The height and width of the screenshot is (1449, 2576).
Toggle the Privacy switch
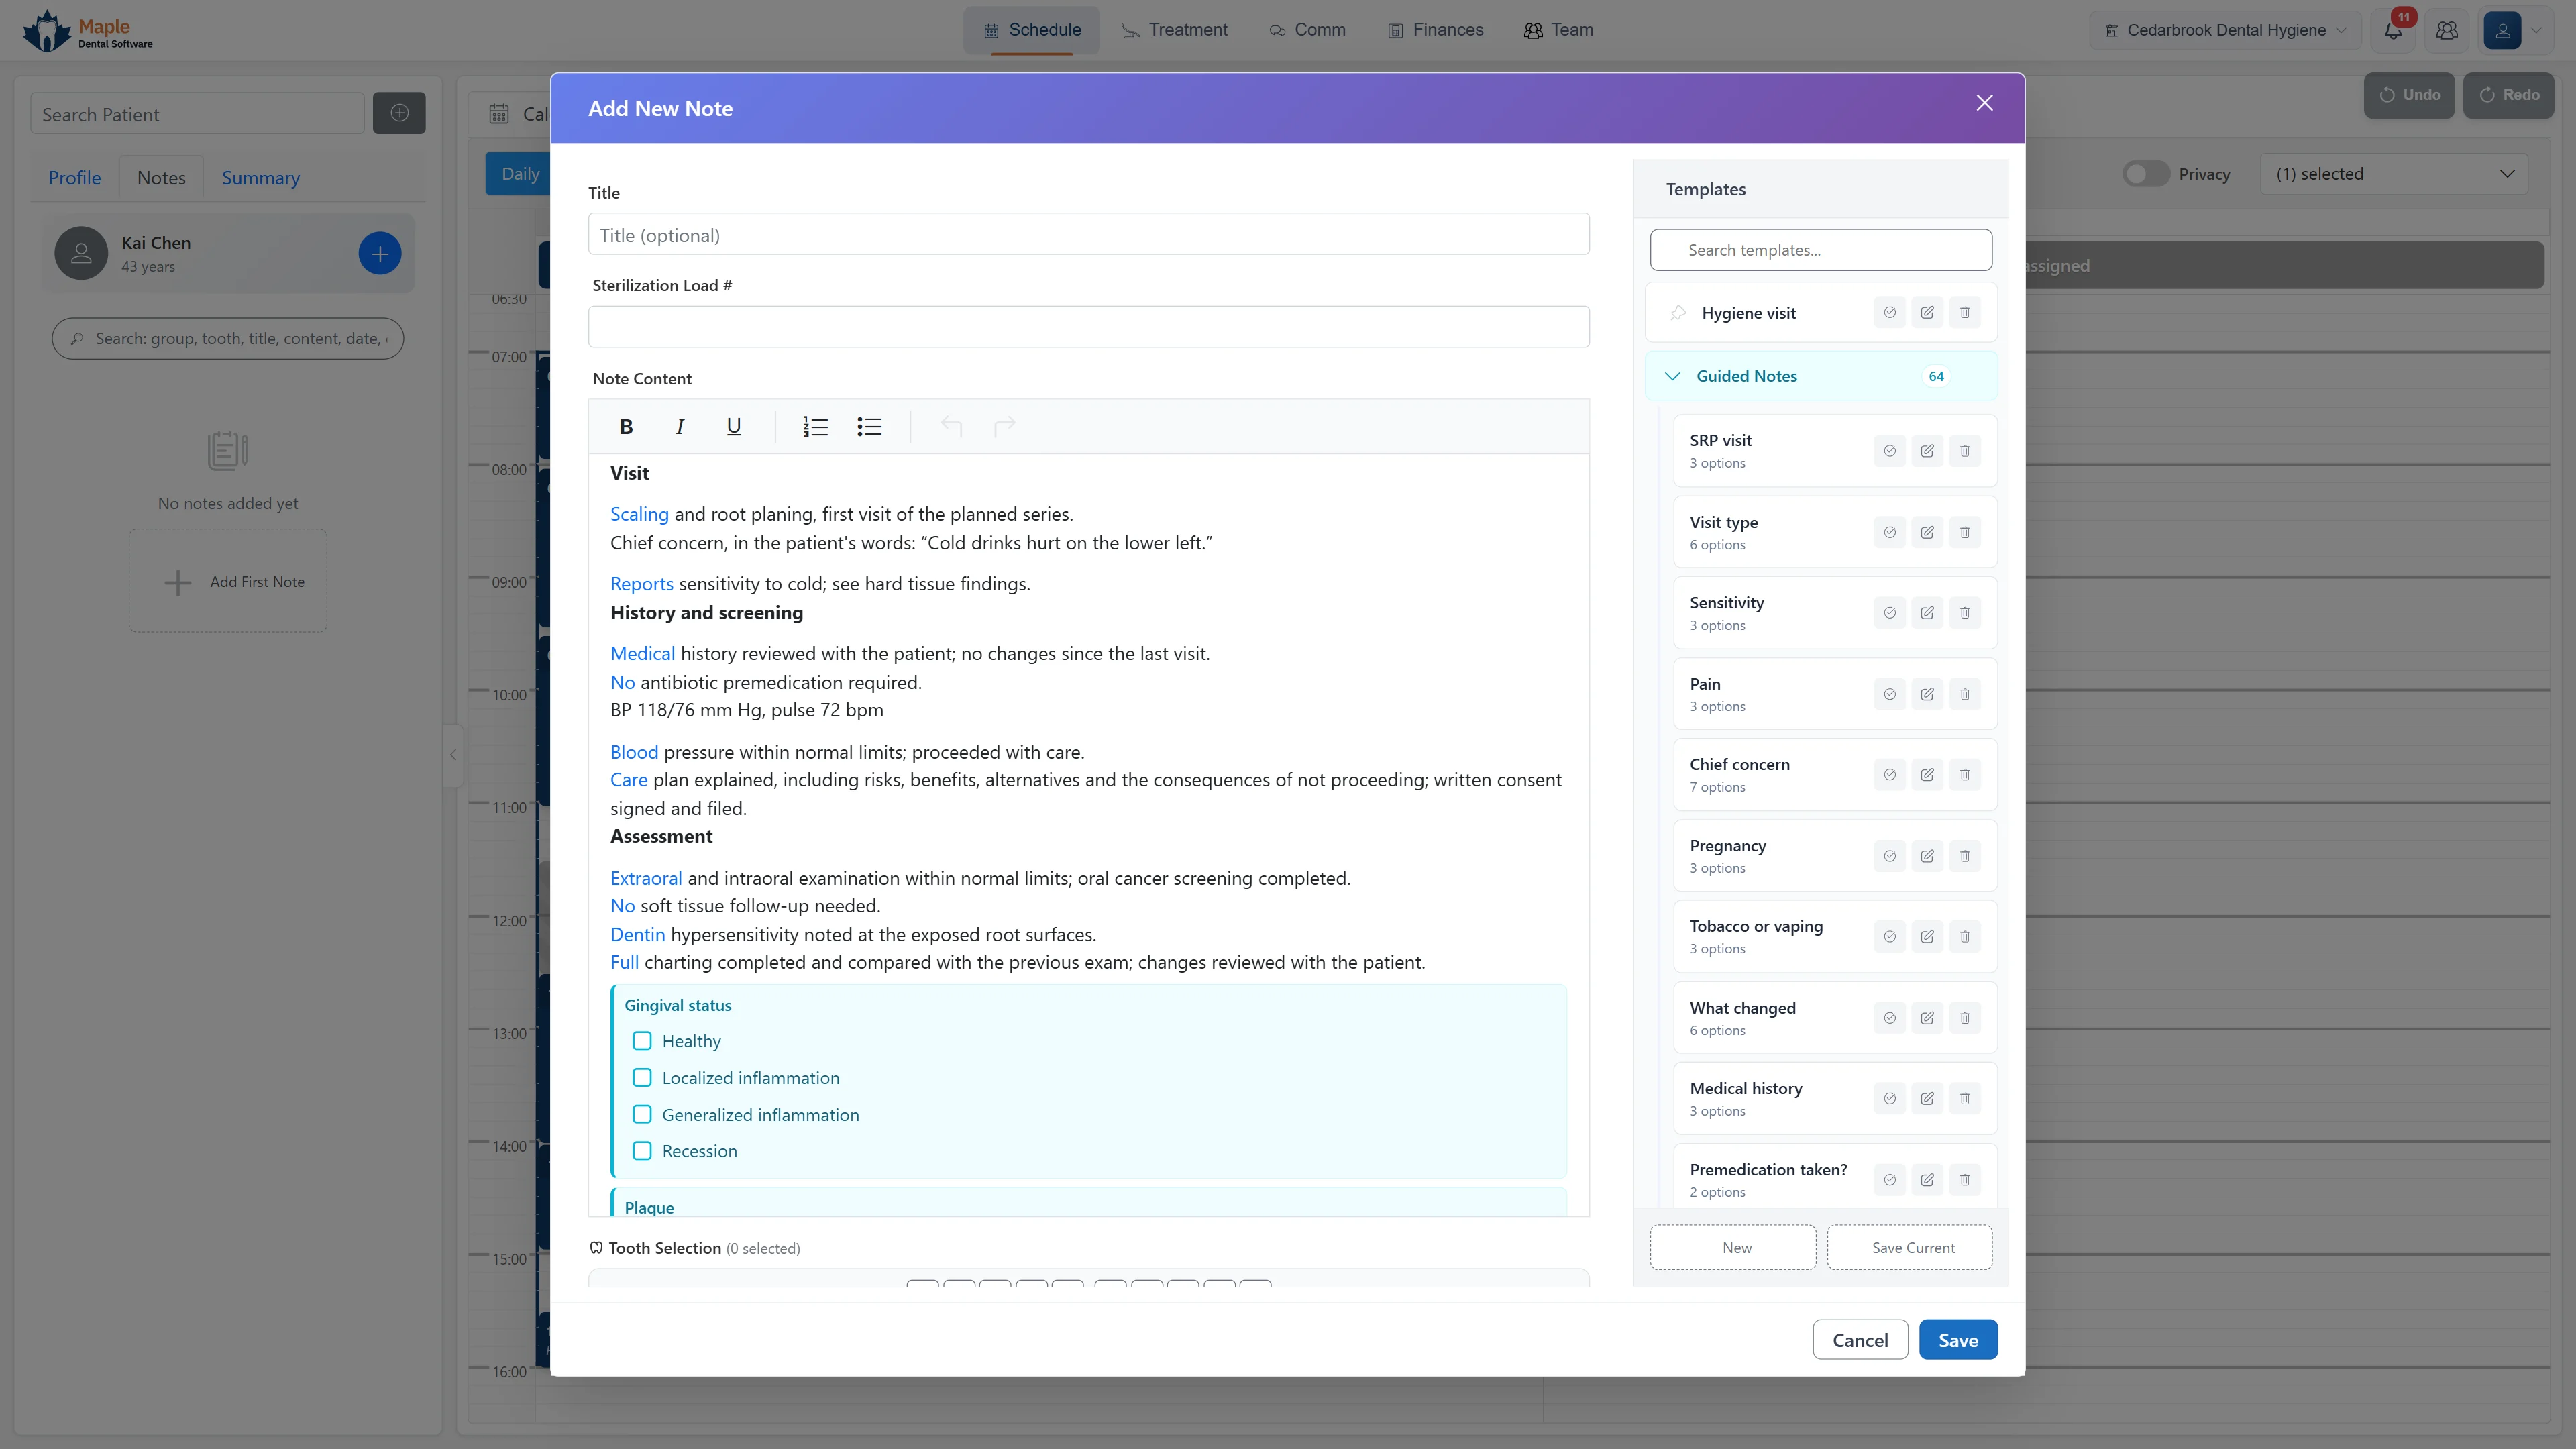point(2146,174)
